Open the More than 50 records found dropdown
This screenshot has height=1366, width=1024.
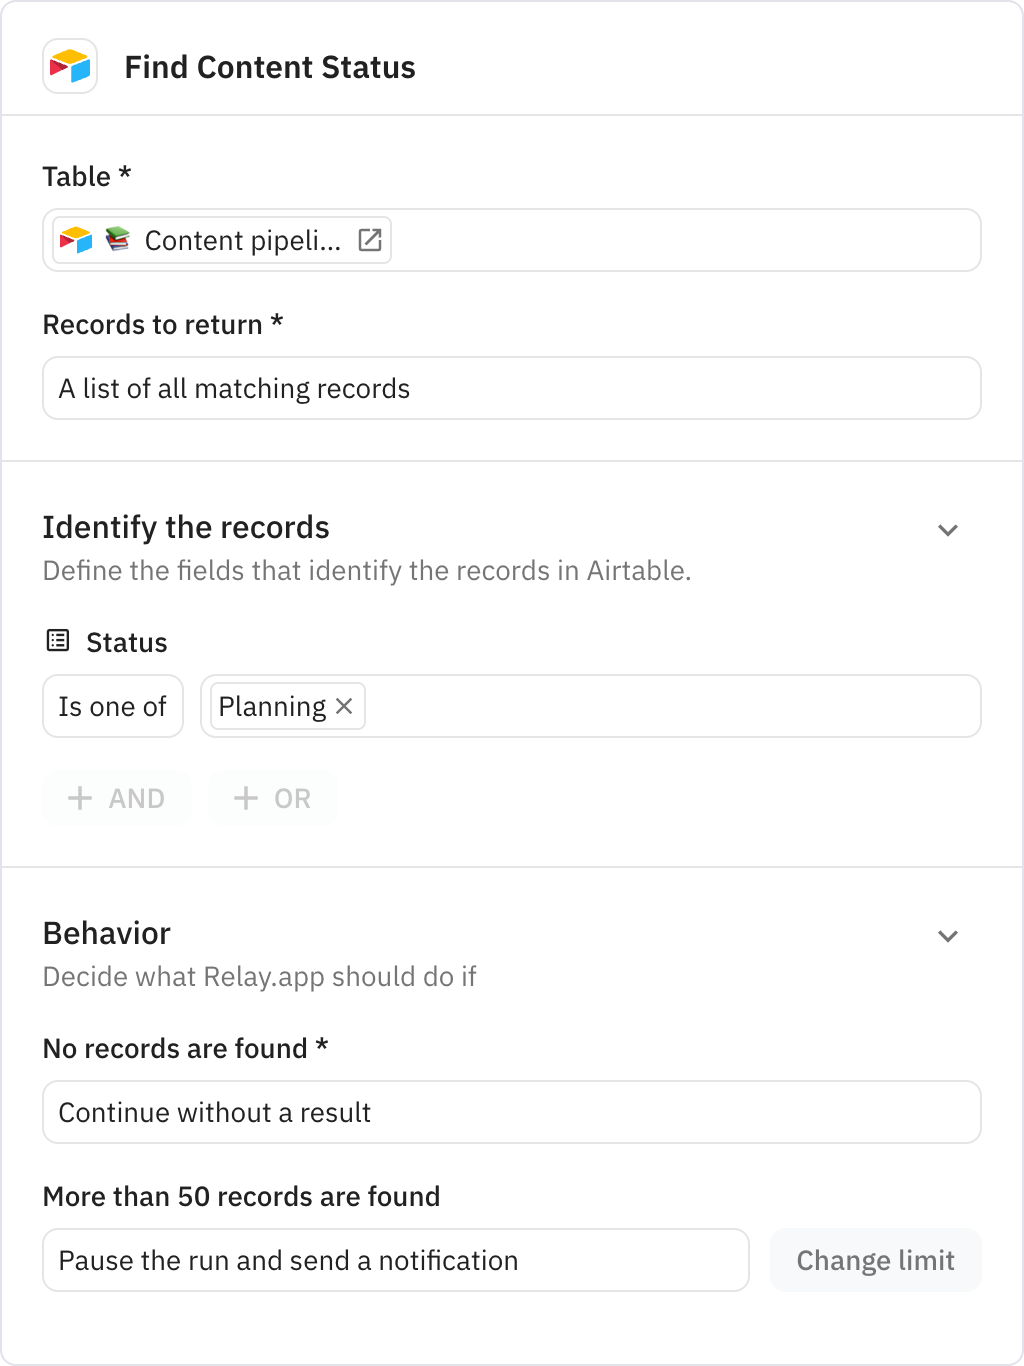pos(395,1260)
